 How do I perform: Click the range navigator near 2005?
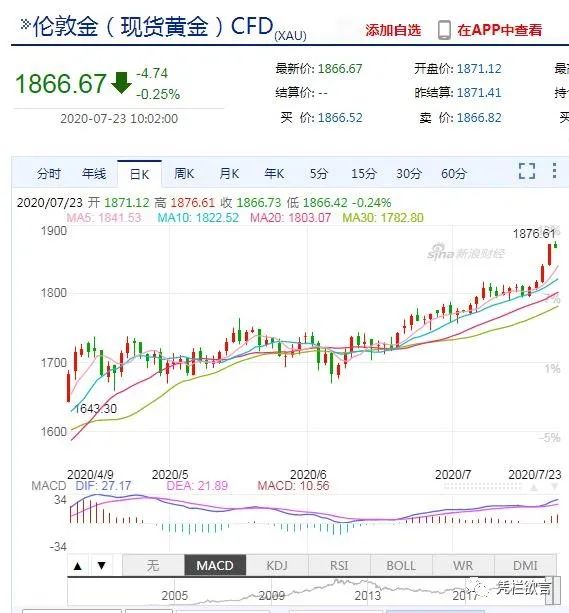point(174,595)
